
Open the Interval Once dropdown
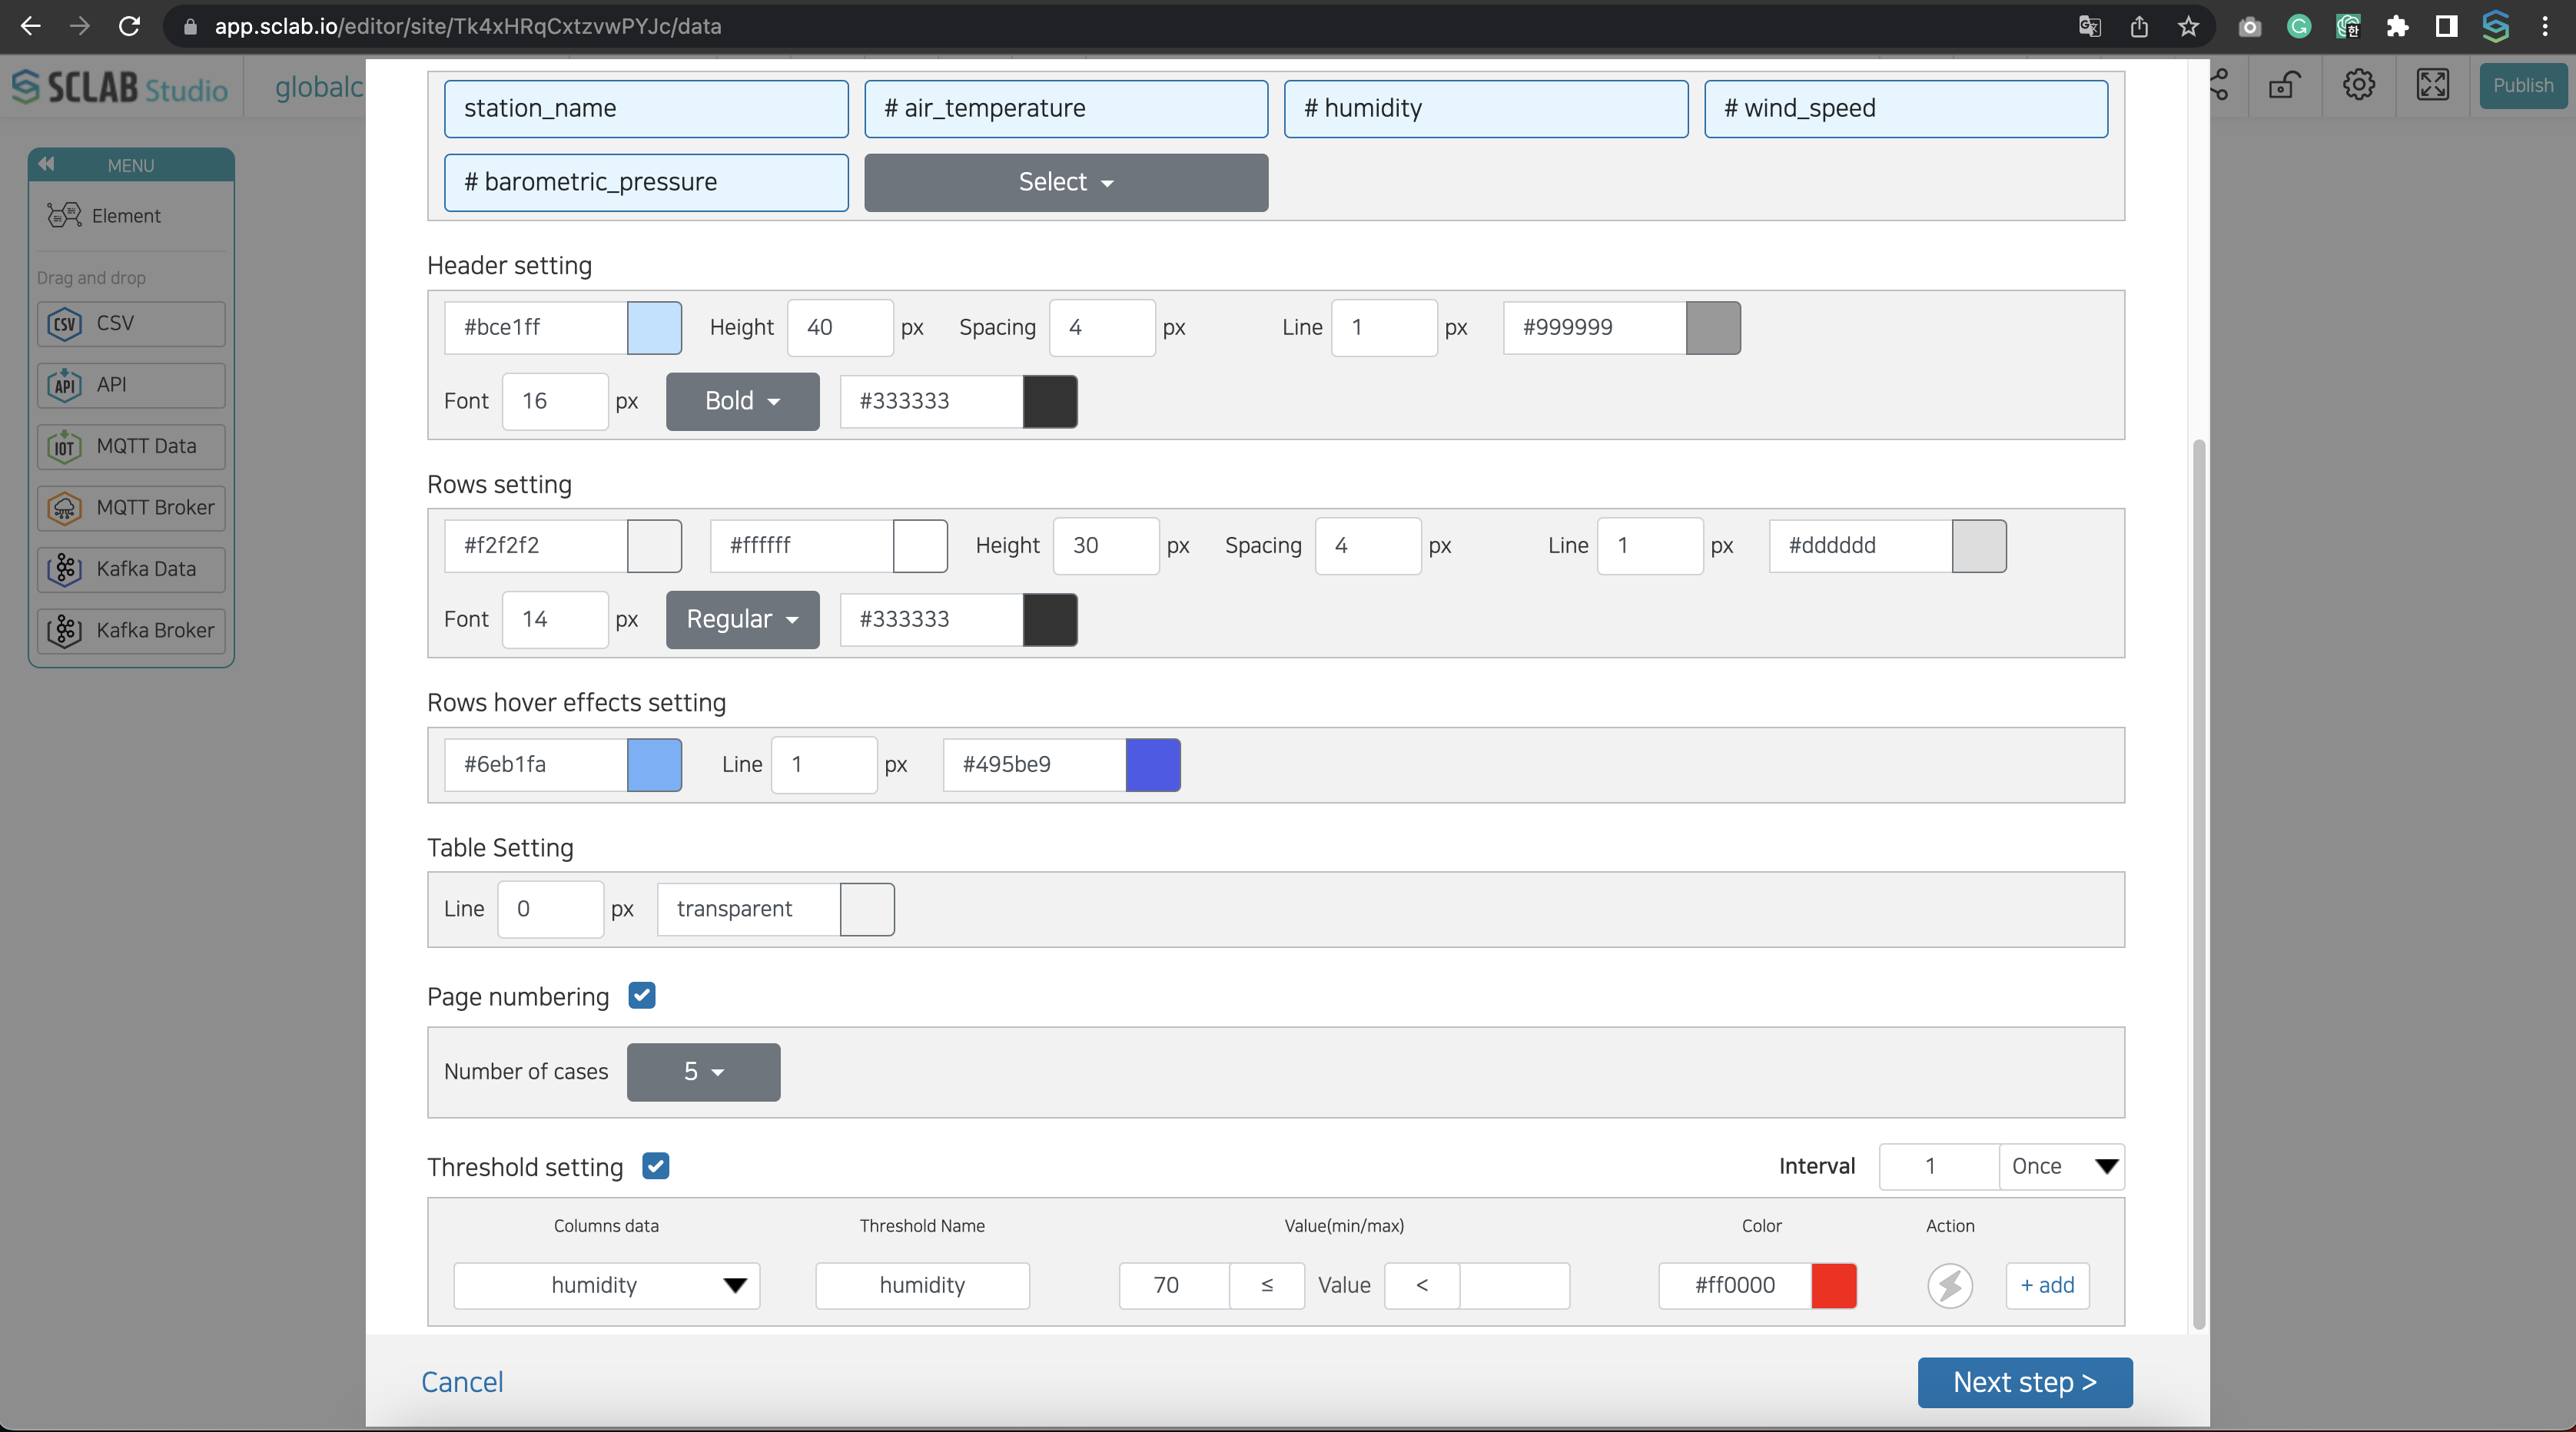(x=2062, y=1166)
